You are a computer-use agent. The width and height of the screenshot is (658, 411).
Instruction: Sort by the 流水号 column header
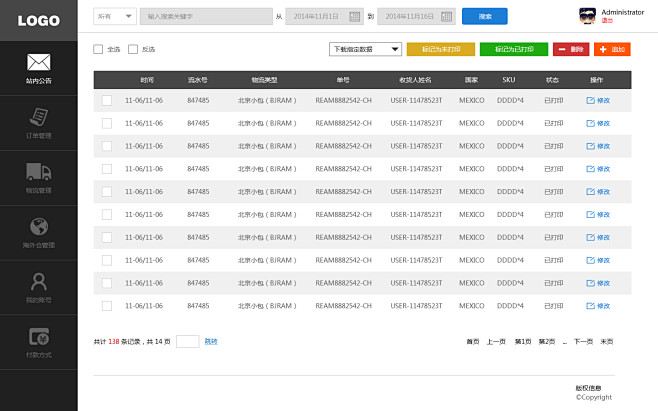click(198, 80)
